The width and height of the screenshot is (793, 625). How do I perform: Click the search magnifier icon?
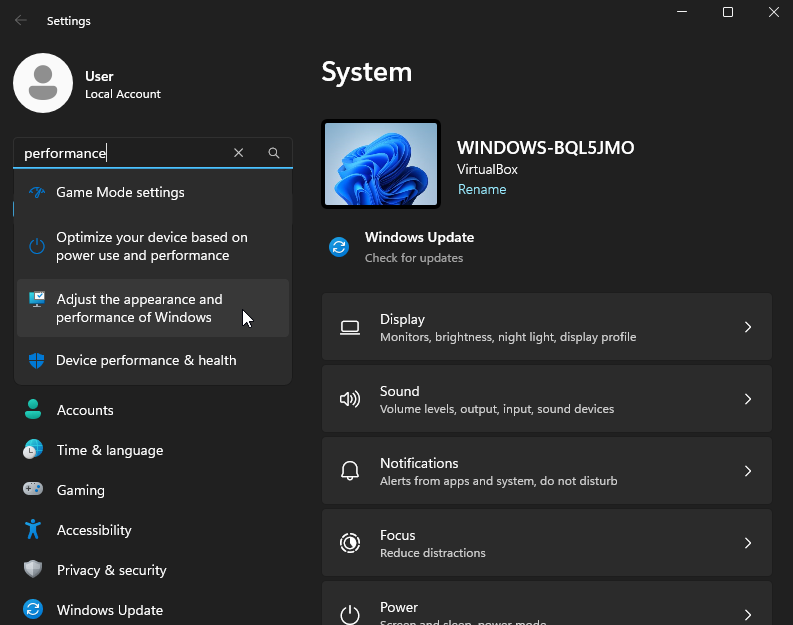click(x=274, y=153)
